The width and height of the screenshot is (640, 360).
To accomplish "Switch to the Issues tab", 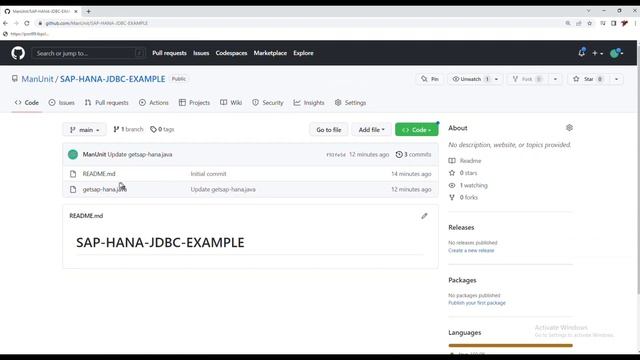I will coord(62,103).
